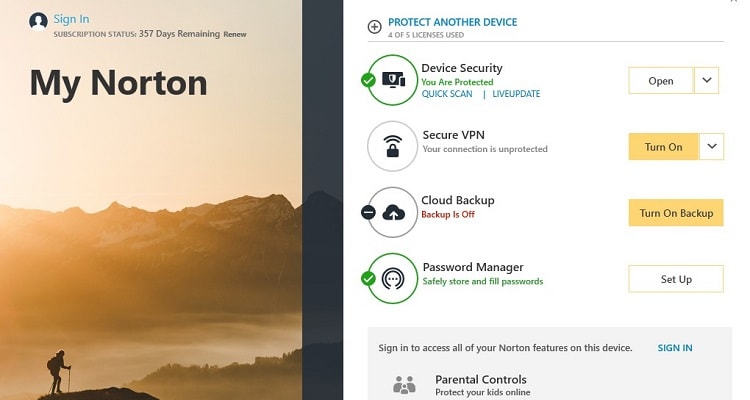Viewport: 750px width, 400px height.
Task: Click Set Up for Password Manager
Action: (676, 279)
